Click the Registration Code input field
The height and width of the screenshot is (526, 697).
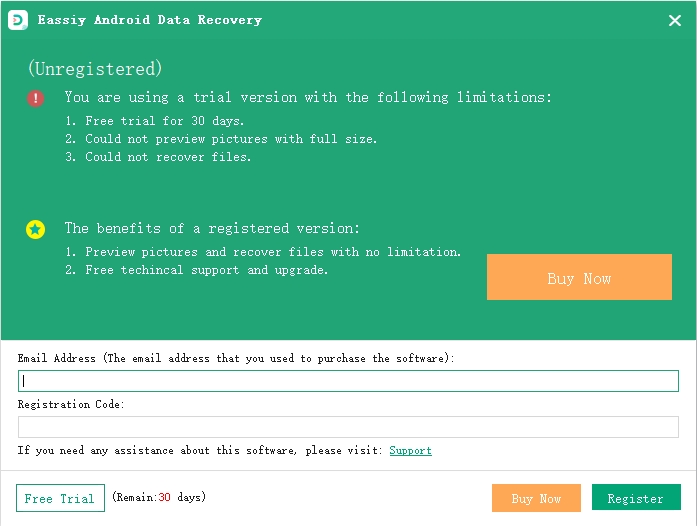[348, 427]
